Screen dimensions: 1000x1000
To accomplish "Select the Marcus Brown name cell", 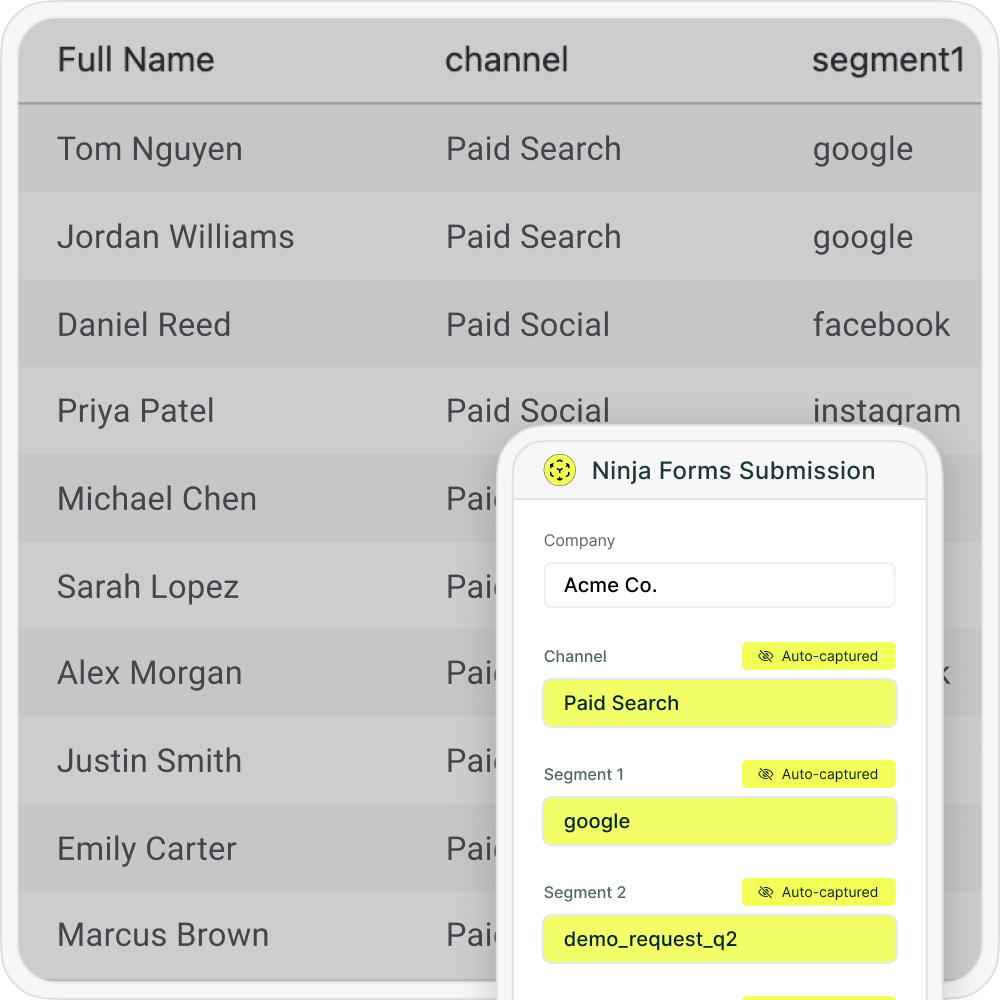I will [x=163, y=935].
